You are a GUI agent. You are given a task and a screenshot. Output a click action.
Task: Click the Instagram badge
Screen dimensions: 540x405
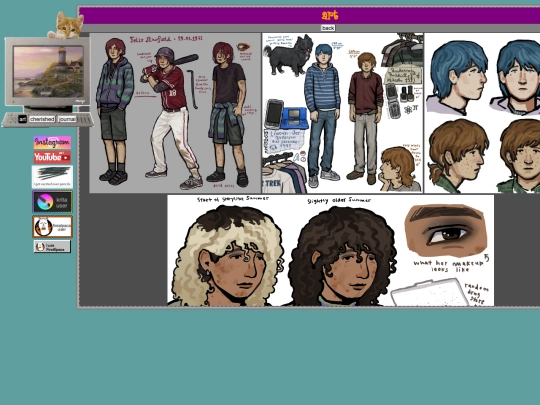(52, 142)
